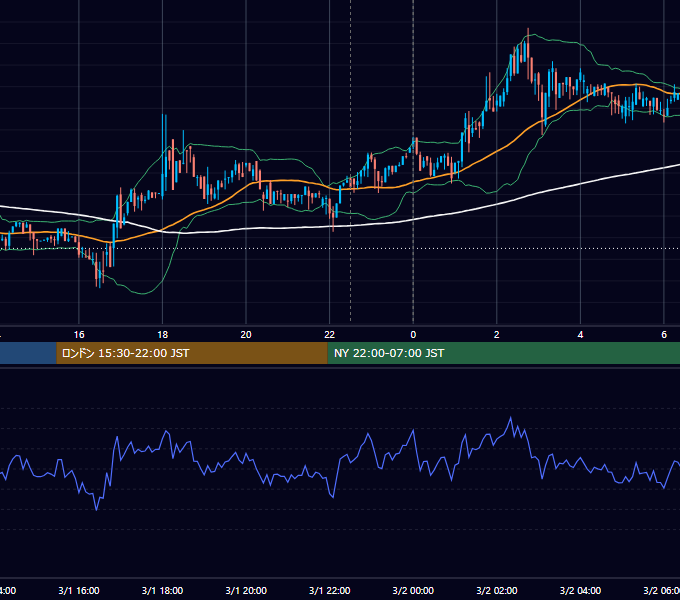680x600 pixels.
Task: Click the 3/1 20:00 time label
Action: coord(246,590)
